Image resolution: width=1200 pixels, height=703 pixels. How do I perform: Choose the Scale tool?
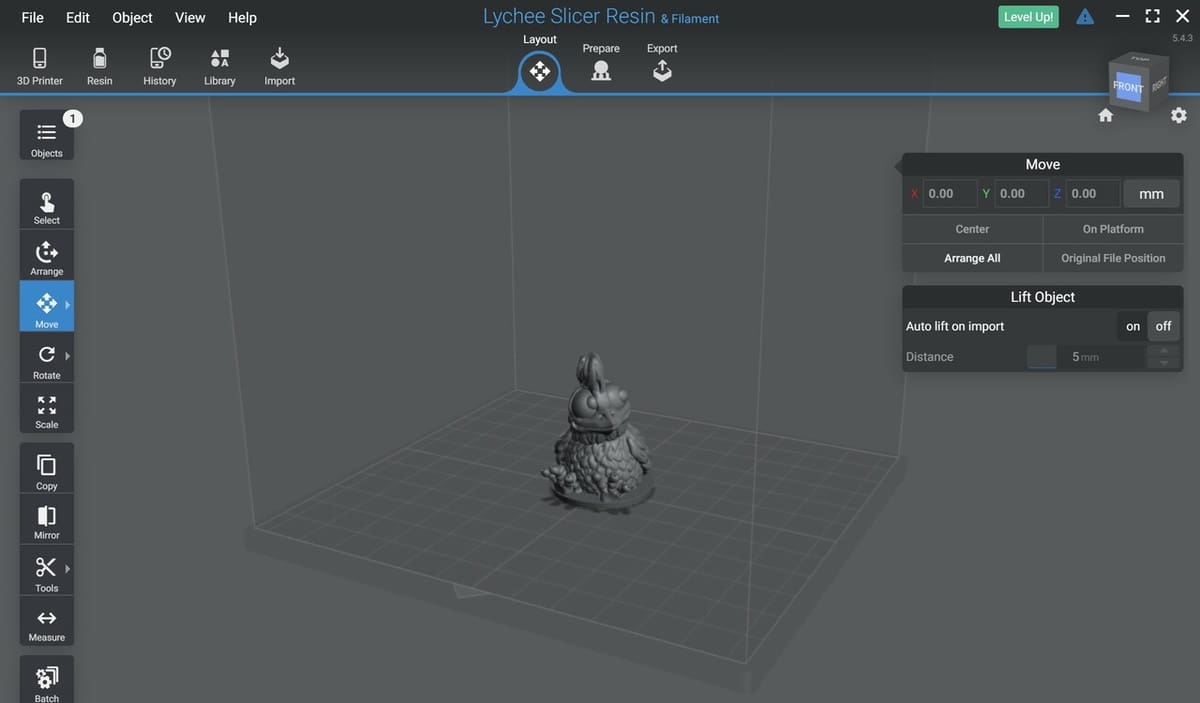coord(47,408)
